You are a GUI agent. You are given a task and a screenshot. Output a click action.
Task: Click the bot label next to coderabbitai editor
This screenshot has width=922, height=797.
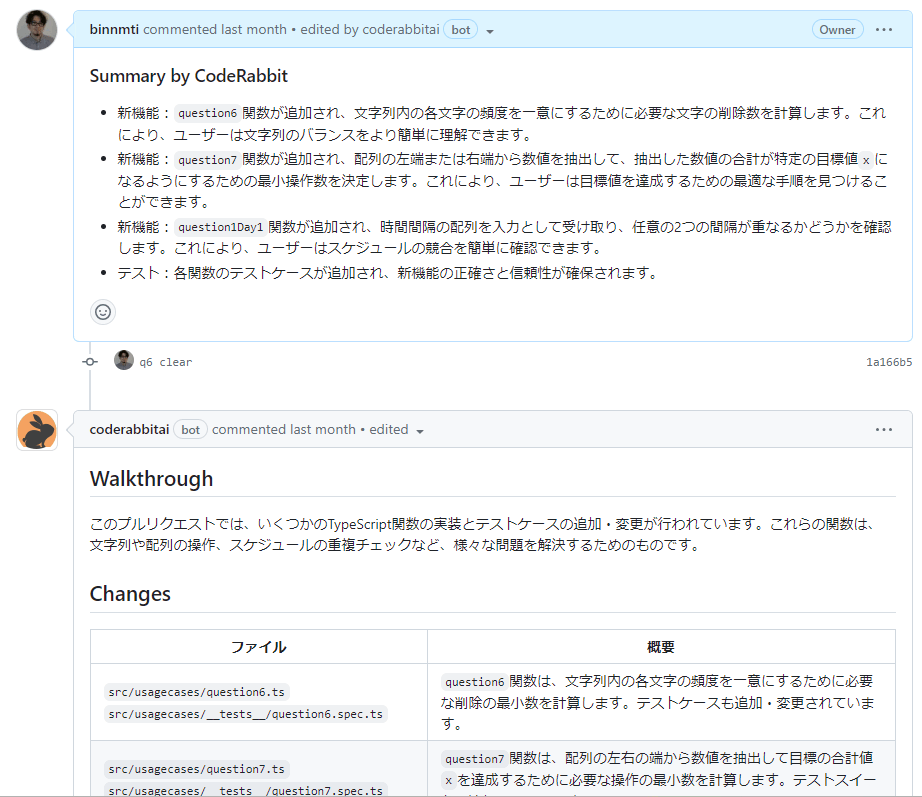click(x=461, y=29)
